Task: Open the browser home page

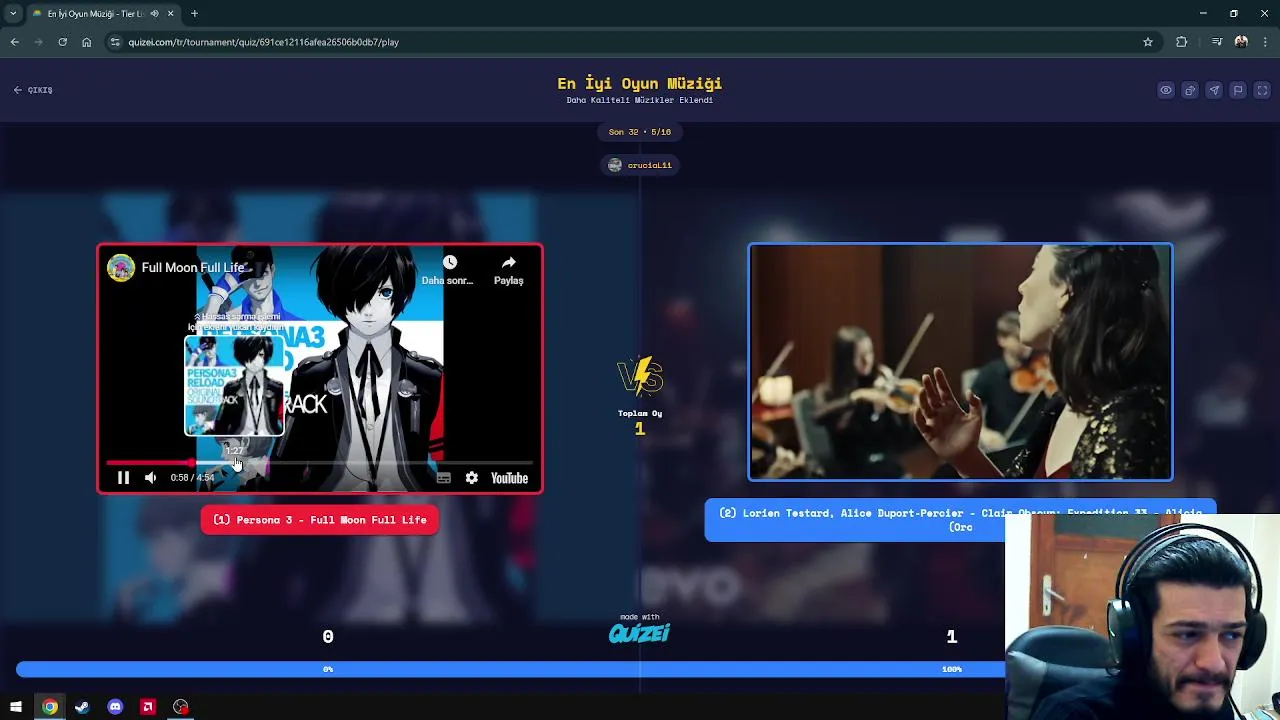Action: pyautogui.click(x=87, y=42)
